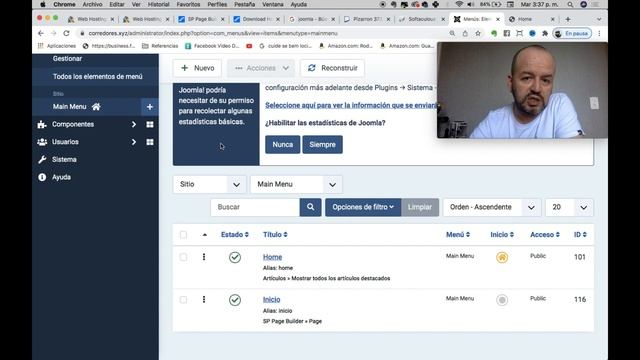
Task: Open Todos los elementos de menú
Action: pyautogui.click(x=98, y=76)
